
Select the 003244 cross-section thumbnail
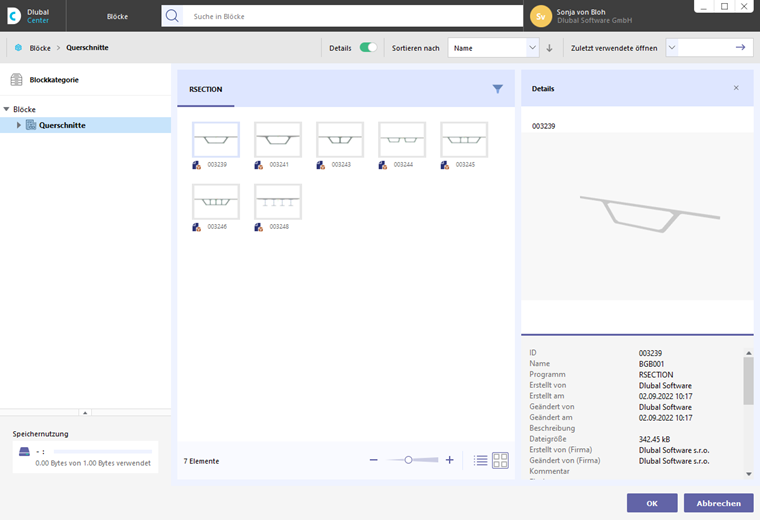[402, 140]
